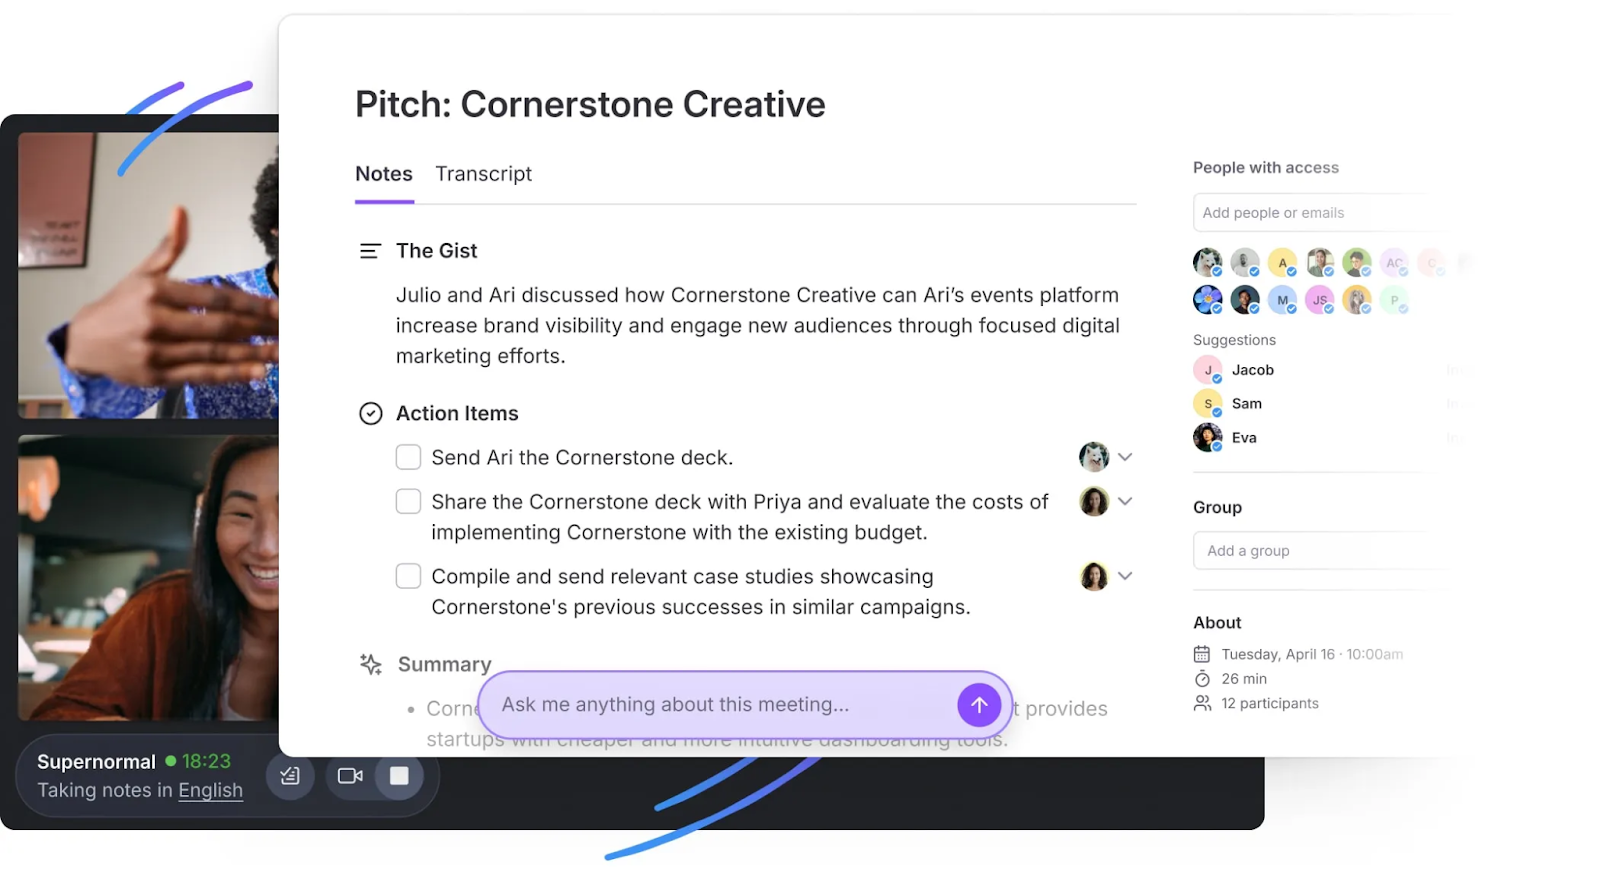
Task: Click the 'The Gist' heading
Action: point(437,251)
